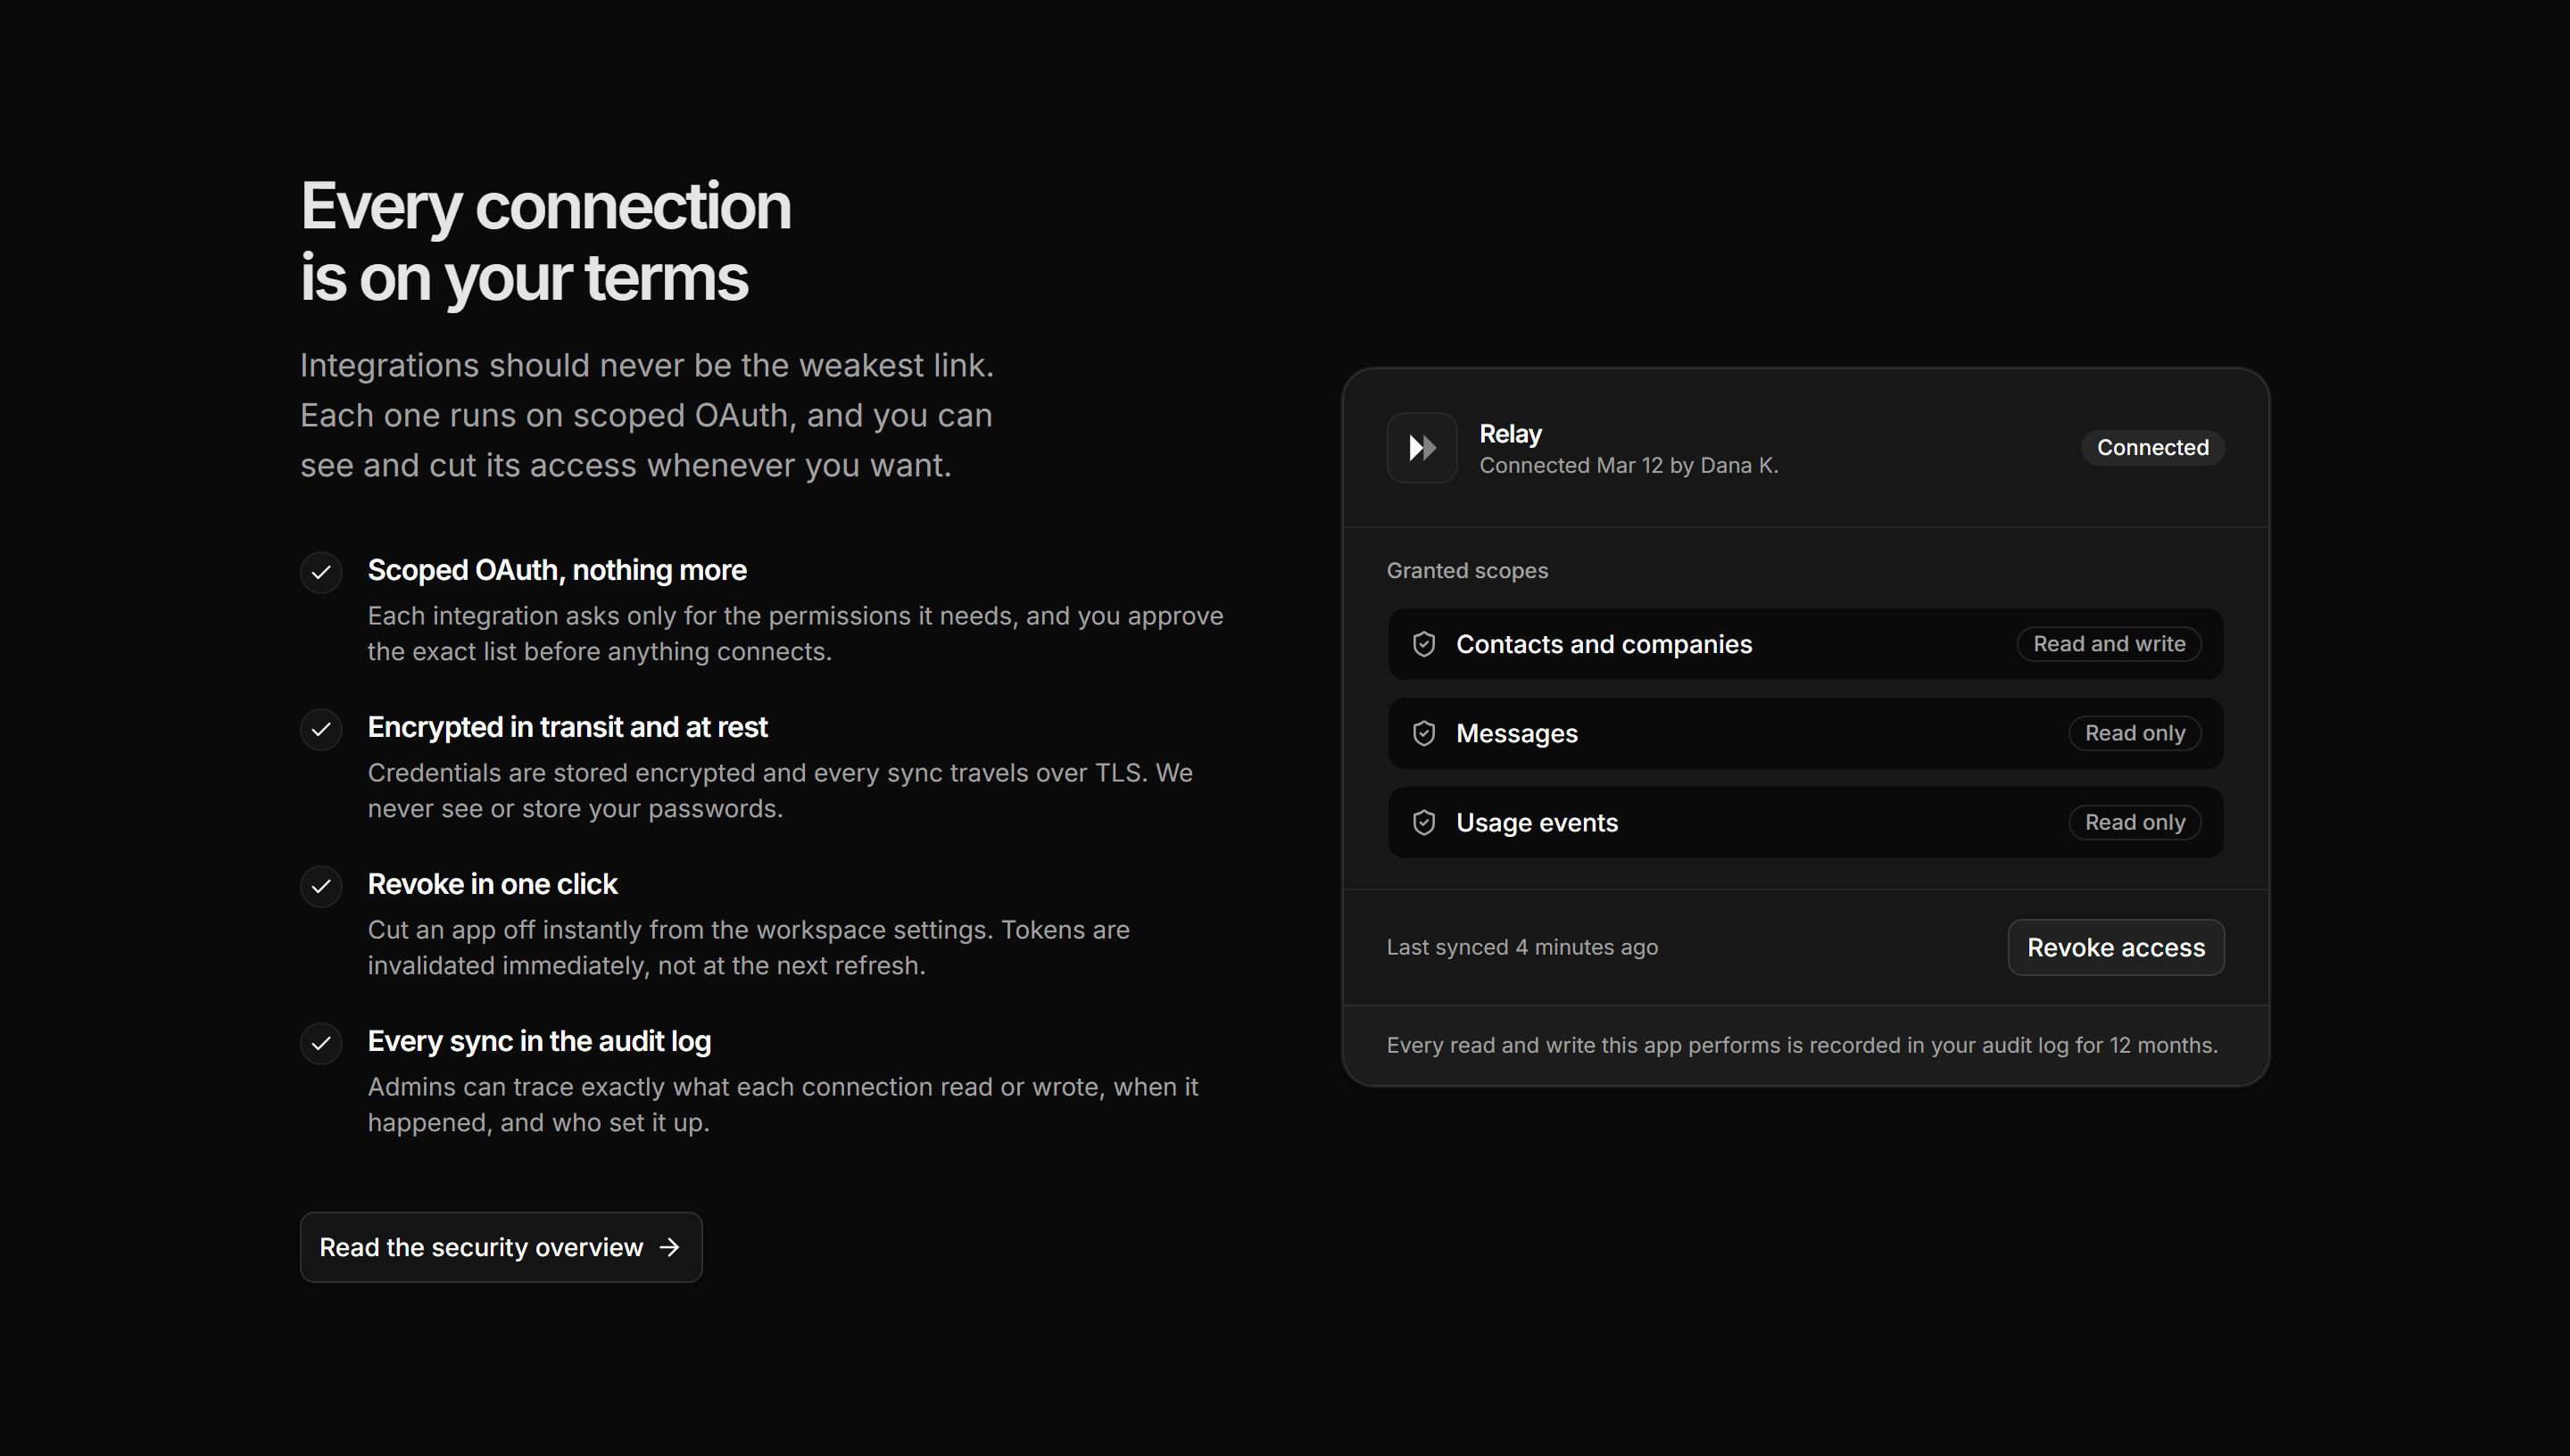Click the Read and write permission badge
The width and height of the screenshot is (2570, 1456).
click(x=2109, y=644)
